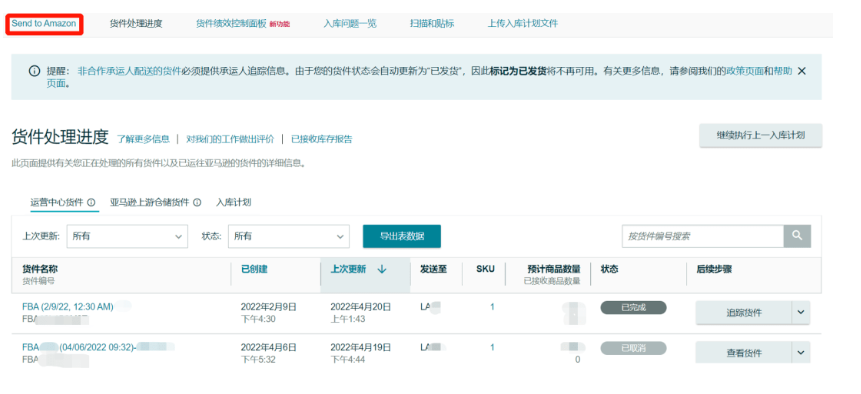Open Send to Amazon tab
The width and height of the screenshot is (861, 394).
click(x=44, y=24)
